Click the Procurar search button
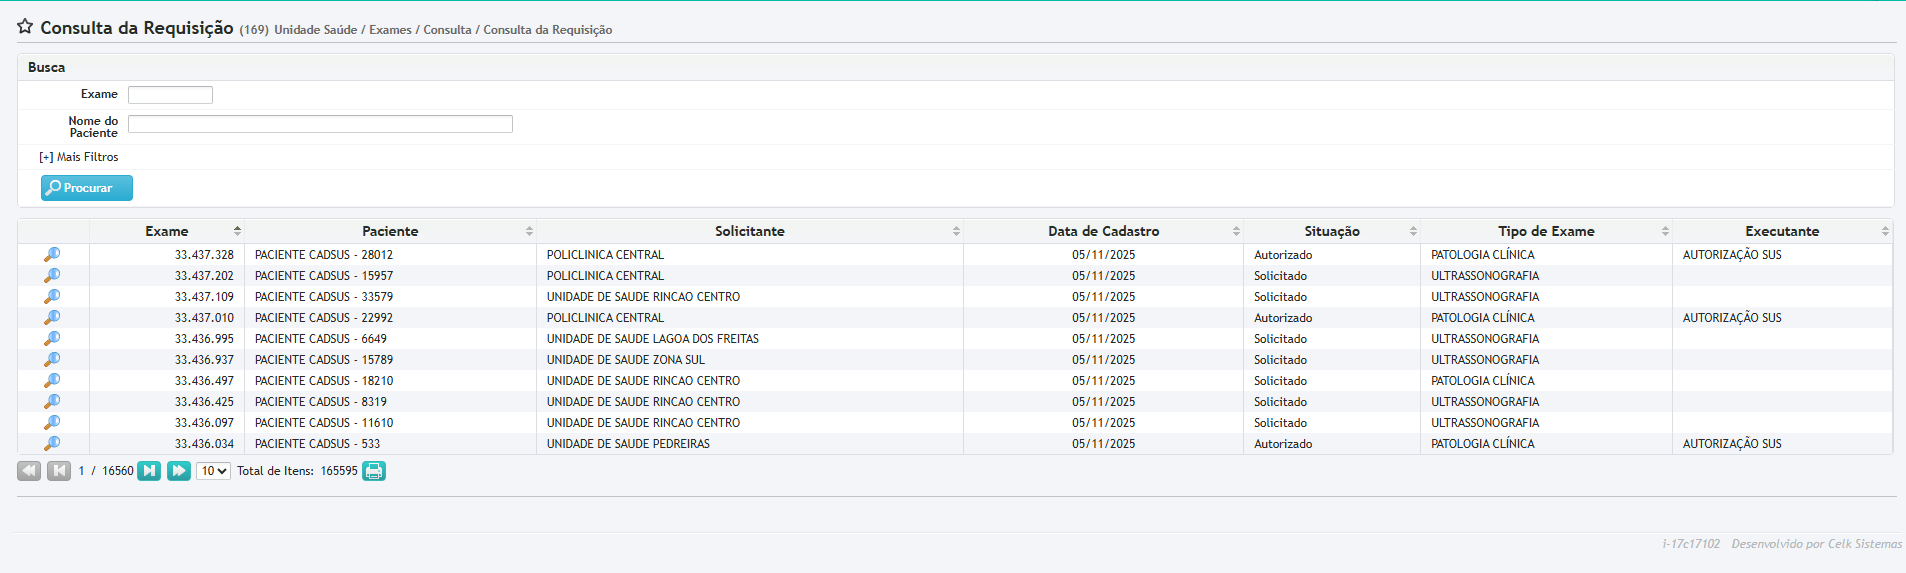Viewport: 1906px width, 573px height. (87, 188)
